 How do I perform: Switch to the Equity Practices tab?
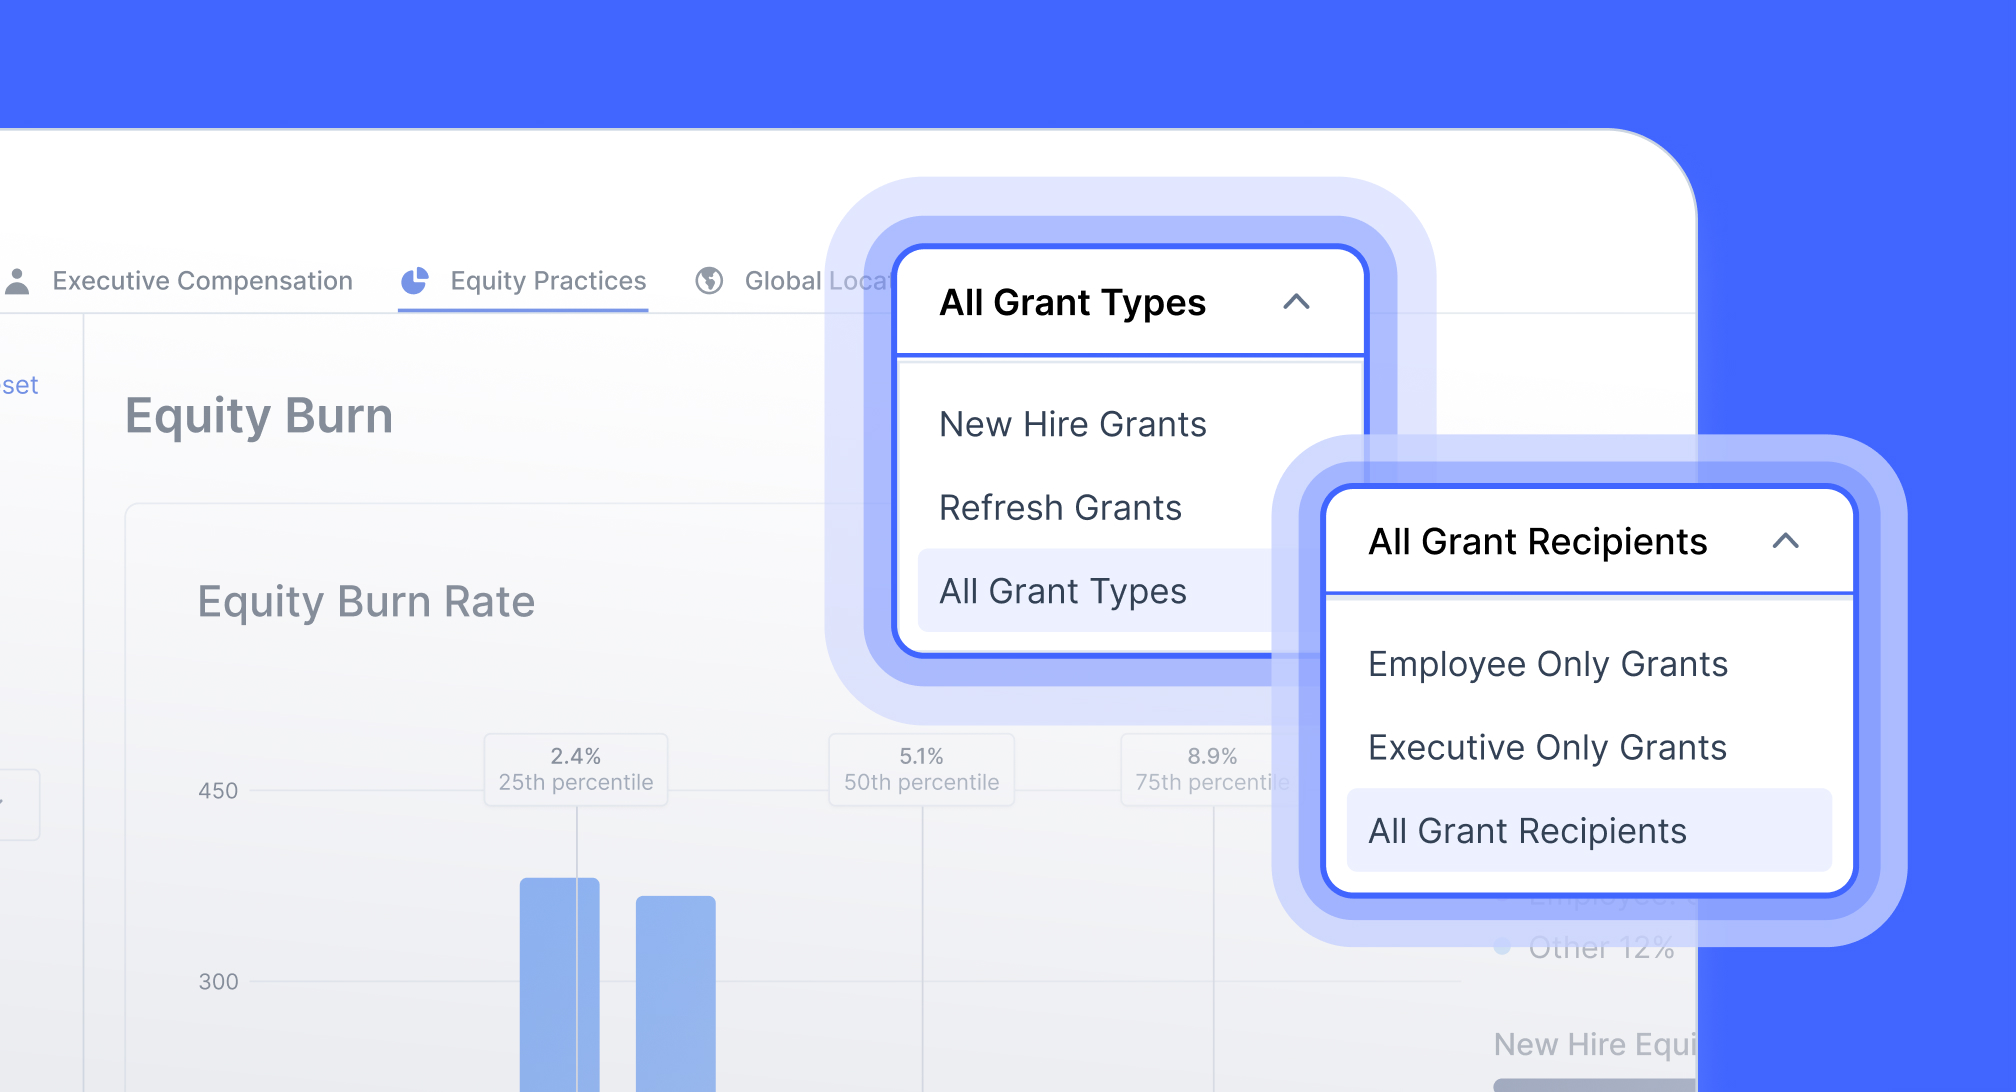[x=547, y=281]
